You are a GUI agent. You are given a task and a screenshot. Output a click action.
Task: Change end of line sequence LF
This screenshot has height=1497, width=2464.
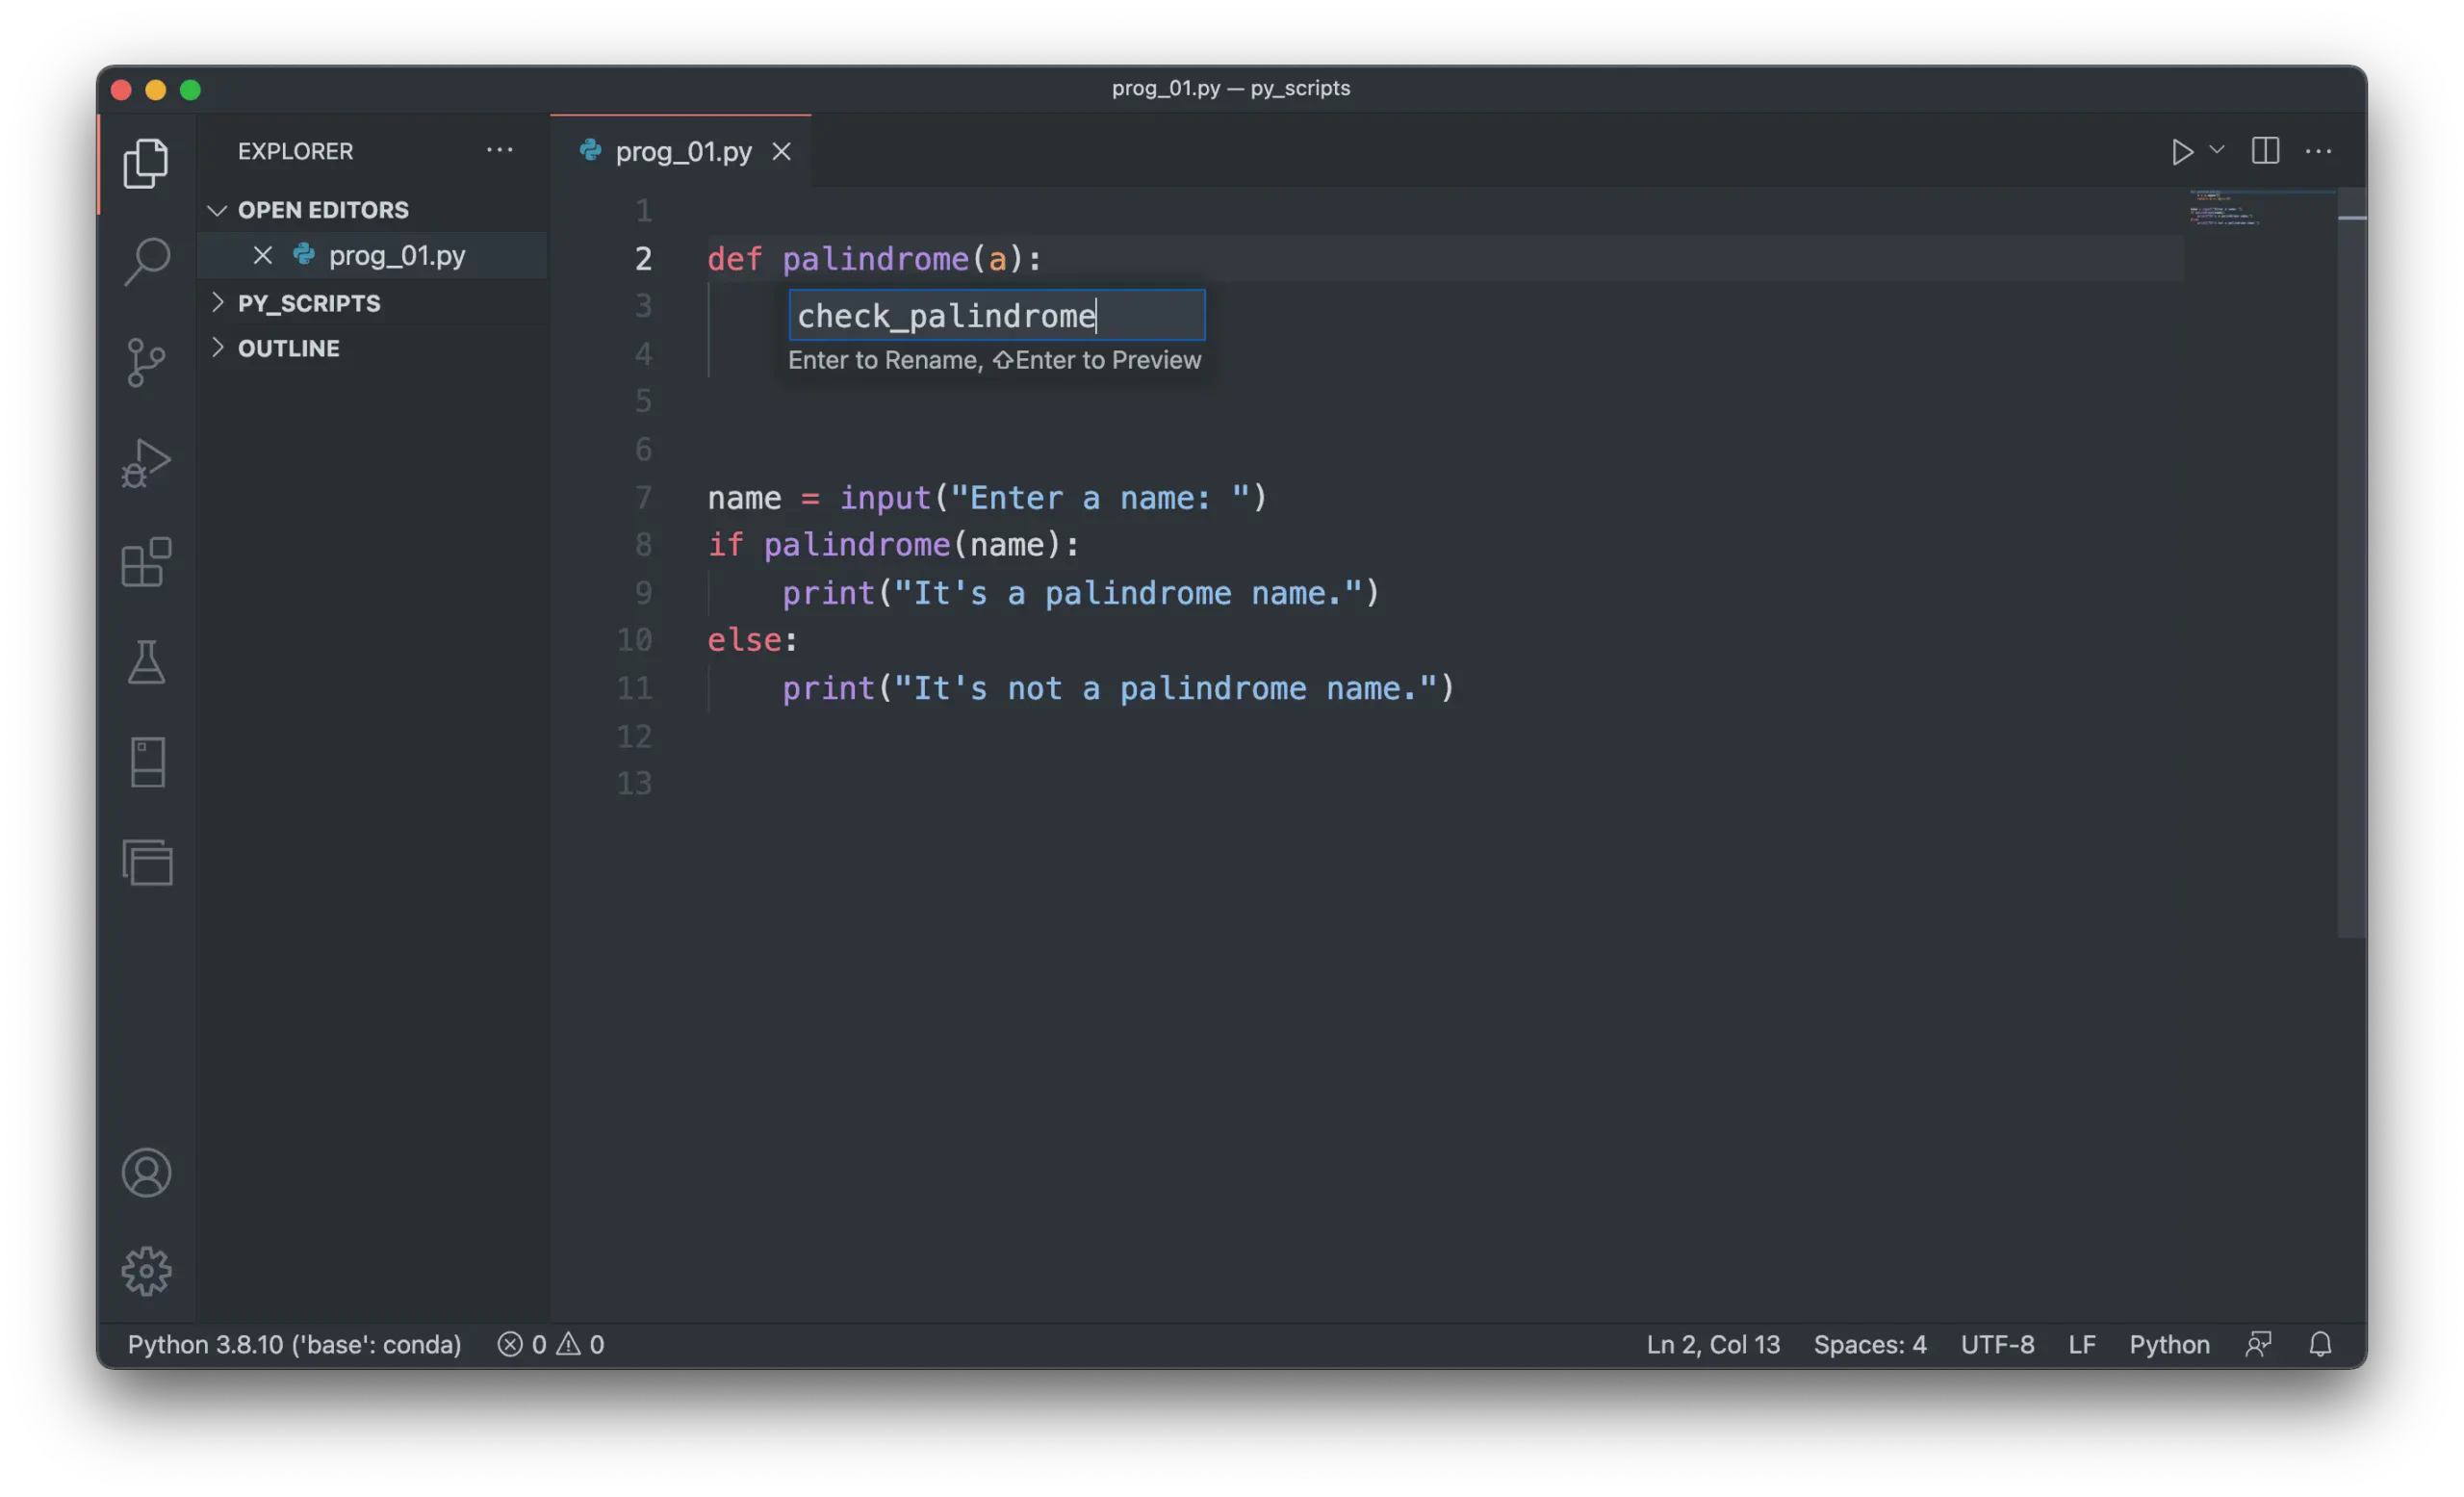(x=2082, y=1344)
